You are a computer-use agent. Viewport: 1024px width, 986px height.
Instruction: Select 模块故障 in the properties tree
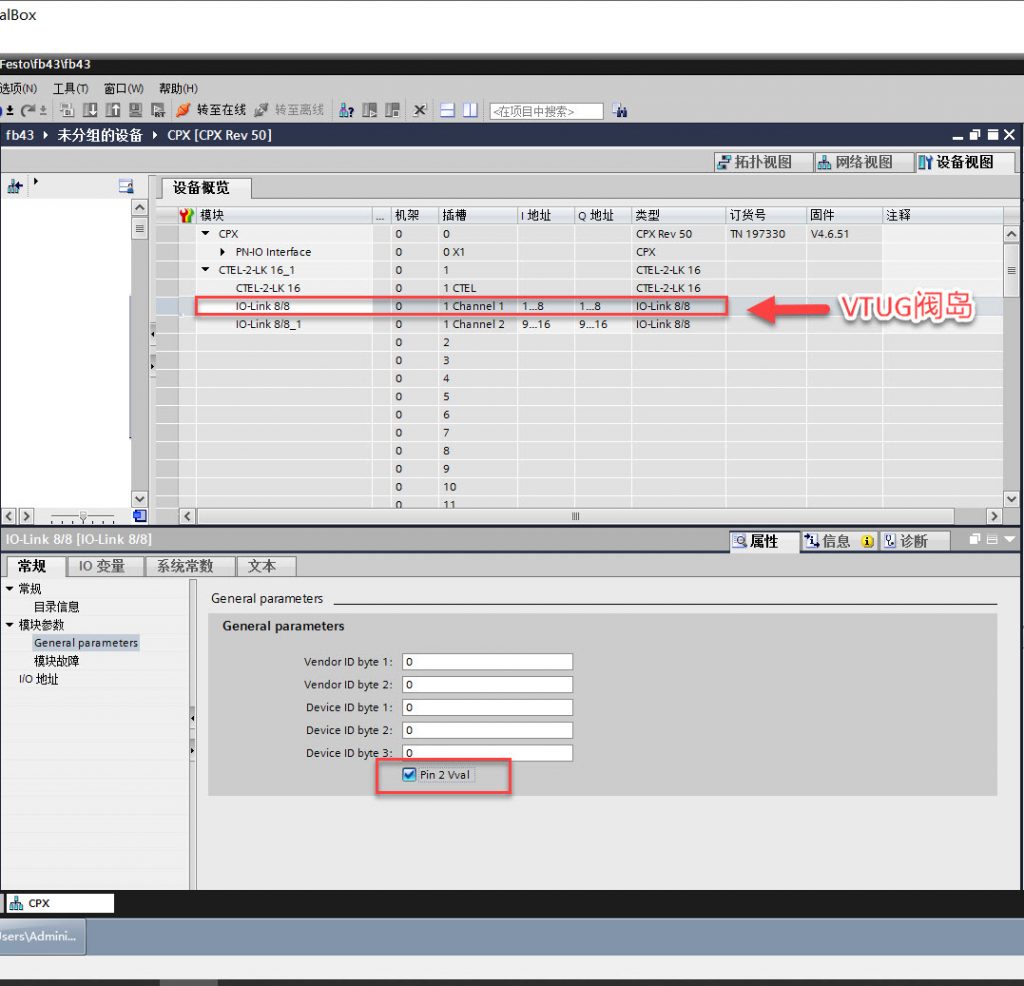(56, 661)
